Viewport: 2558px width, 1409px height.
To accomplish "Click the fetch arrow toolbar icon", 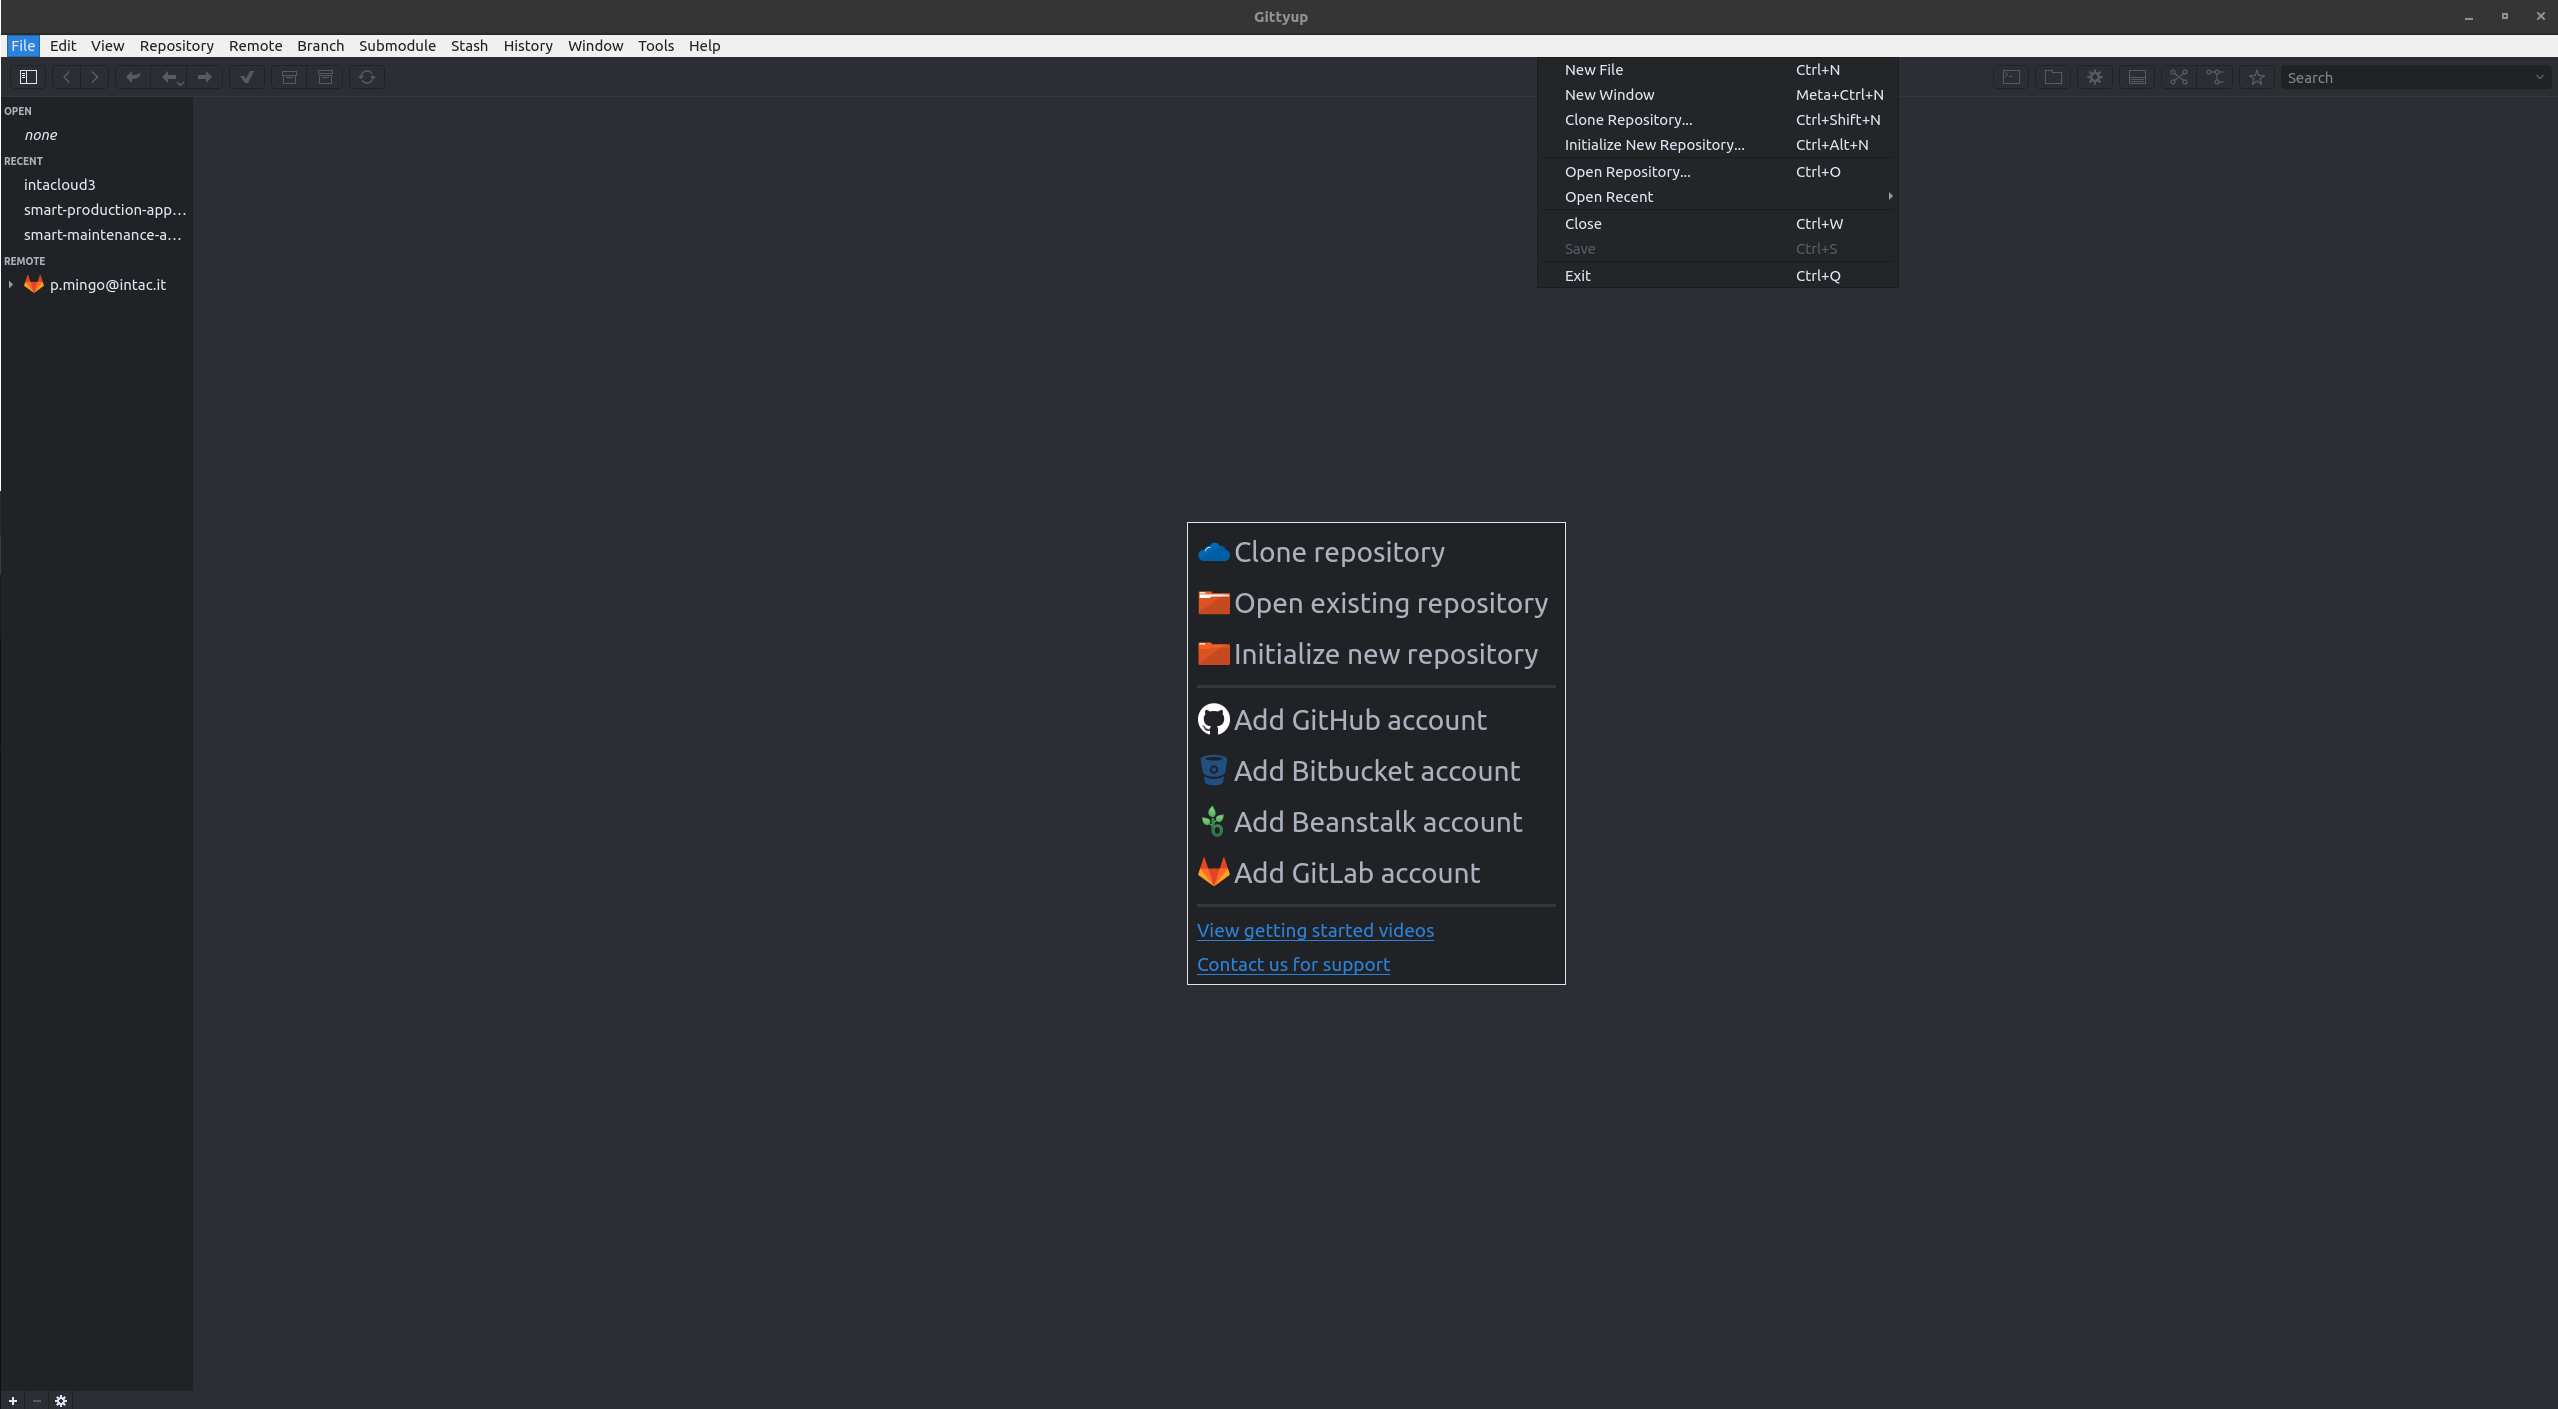I will [133, 77].
